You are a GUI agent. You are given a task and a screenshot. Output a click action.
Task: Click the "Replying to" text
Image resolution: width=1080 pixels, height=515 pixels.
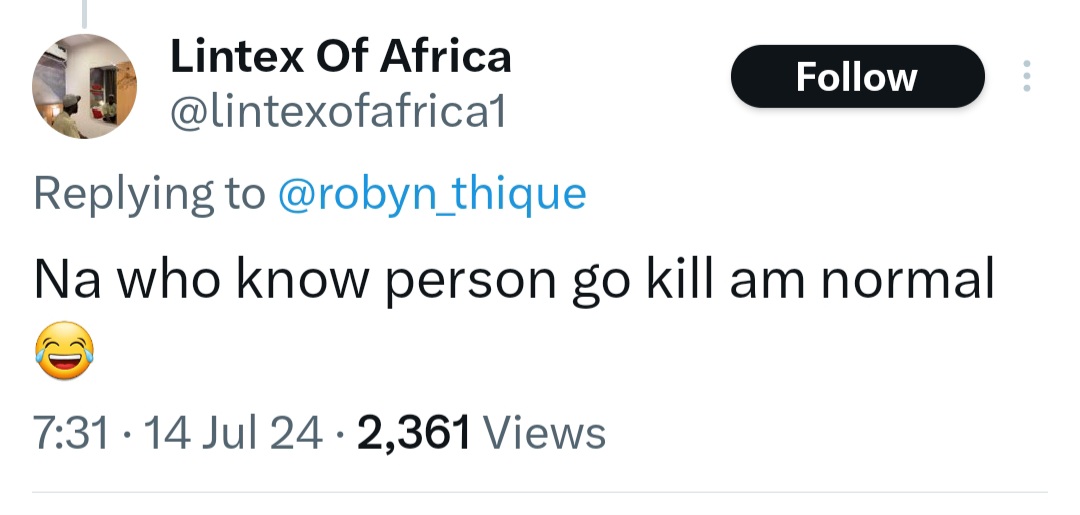pos(149,192)
